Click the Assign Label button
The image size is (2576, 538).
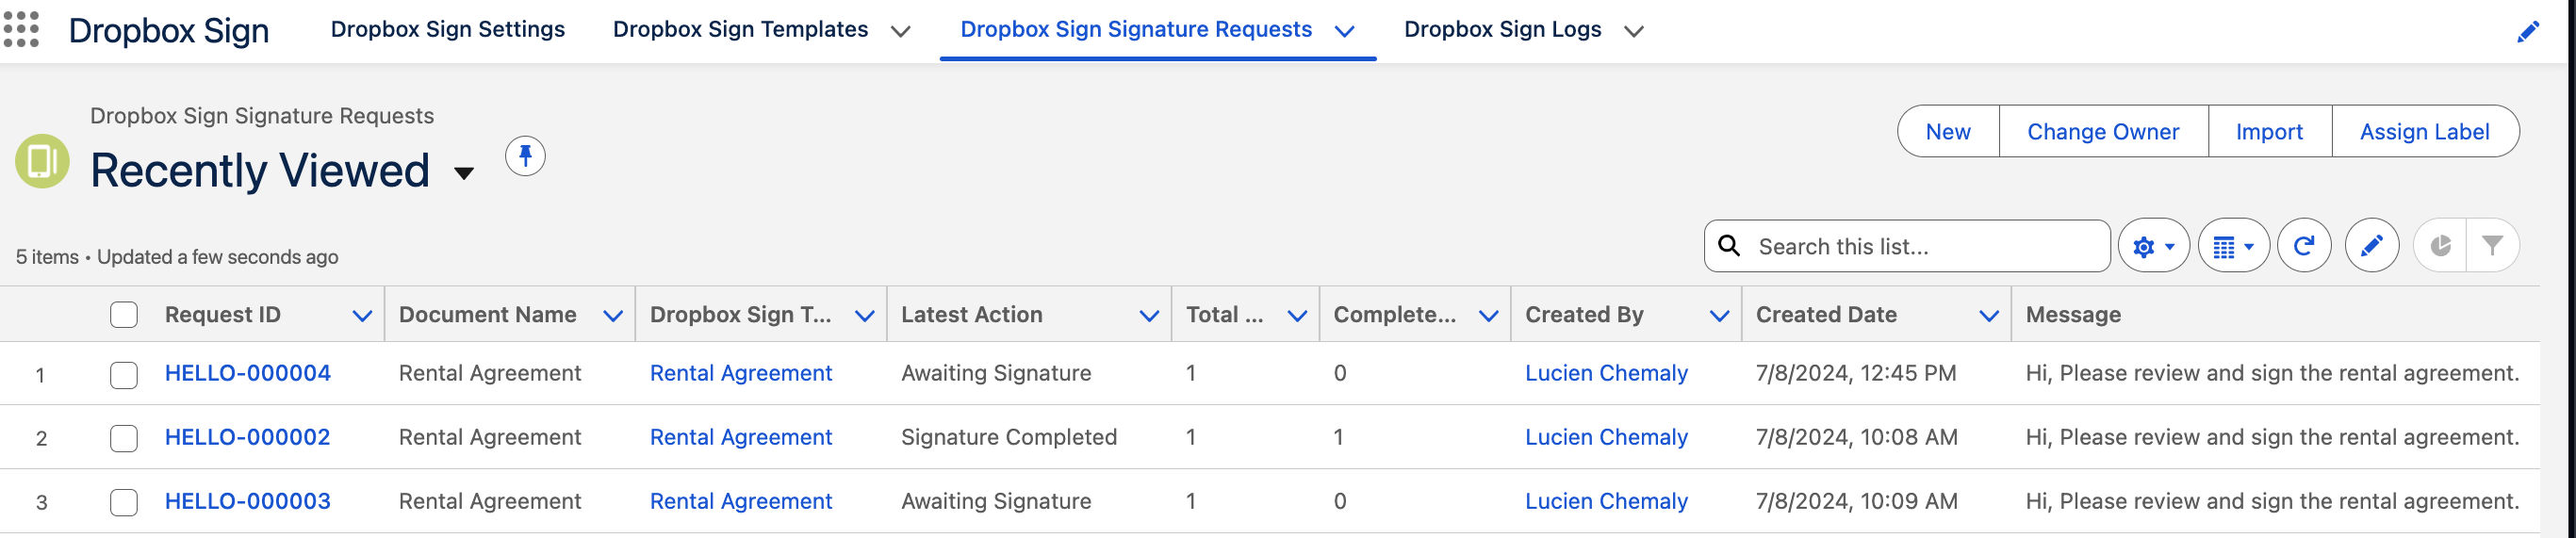click(x=2424, y=131)
